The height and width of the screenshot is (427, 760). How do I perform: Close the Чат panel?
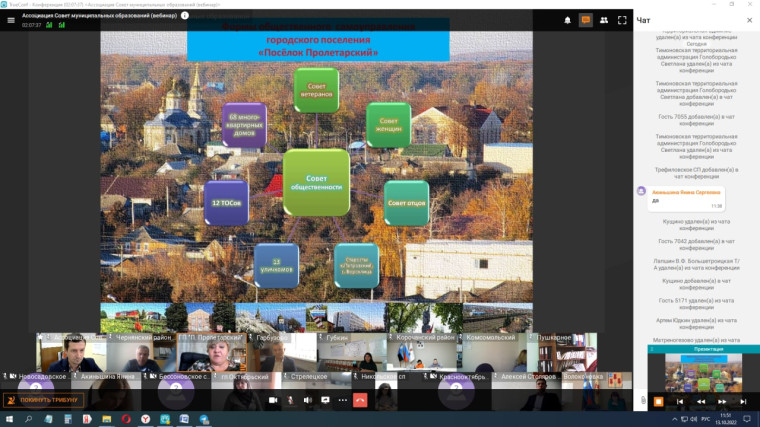751,19
